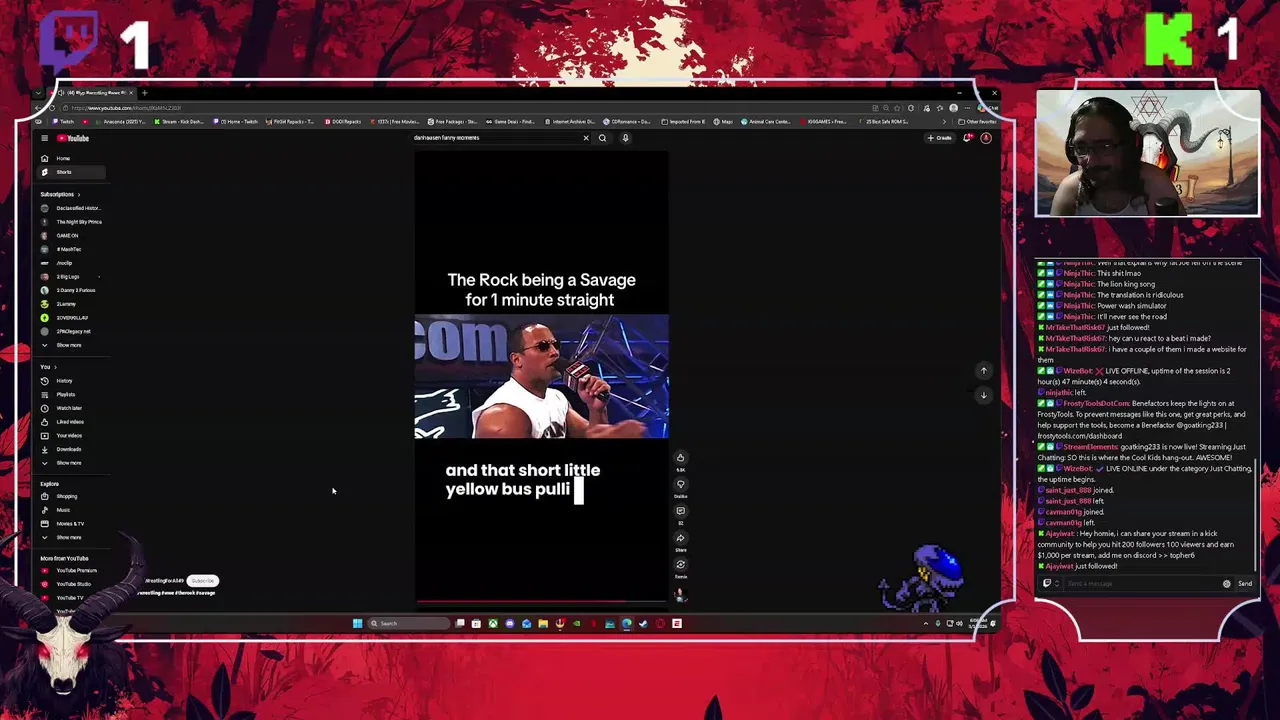This screenshot has width=1280, height=720.
Task: Open the chat emote picker icon
Action: 1227,584
